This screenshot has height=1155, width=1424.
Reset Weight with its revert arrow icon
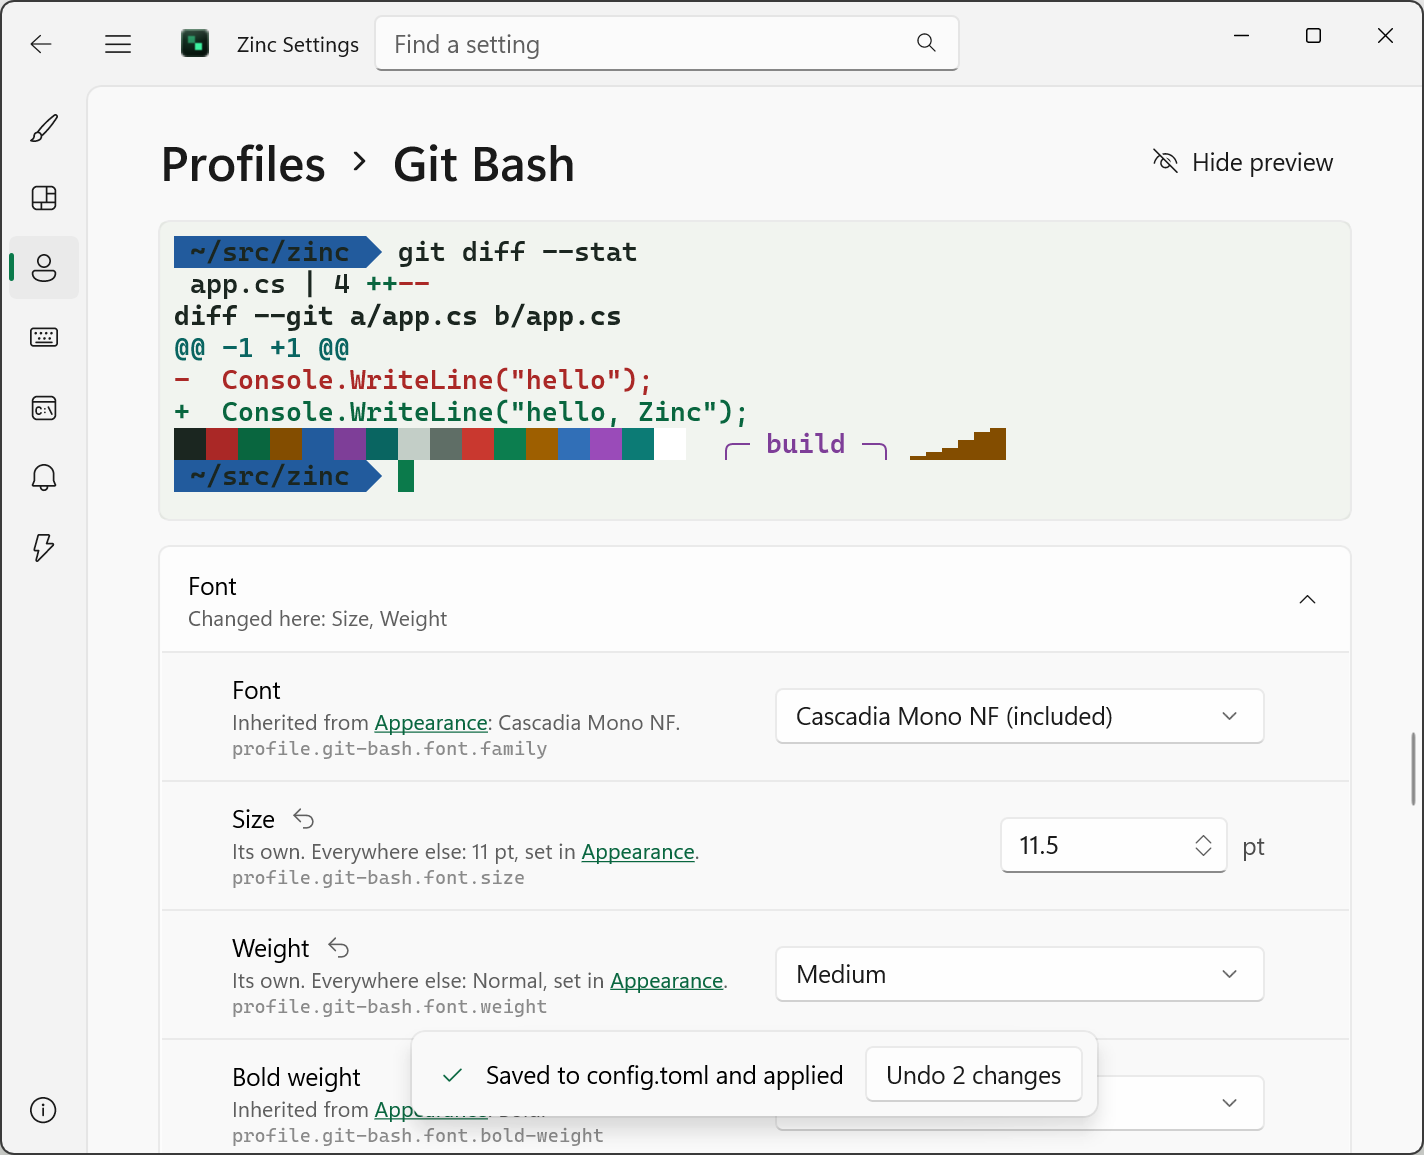[x=339, y=949]
